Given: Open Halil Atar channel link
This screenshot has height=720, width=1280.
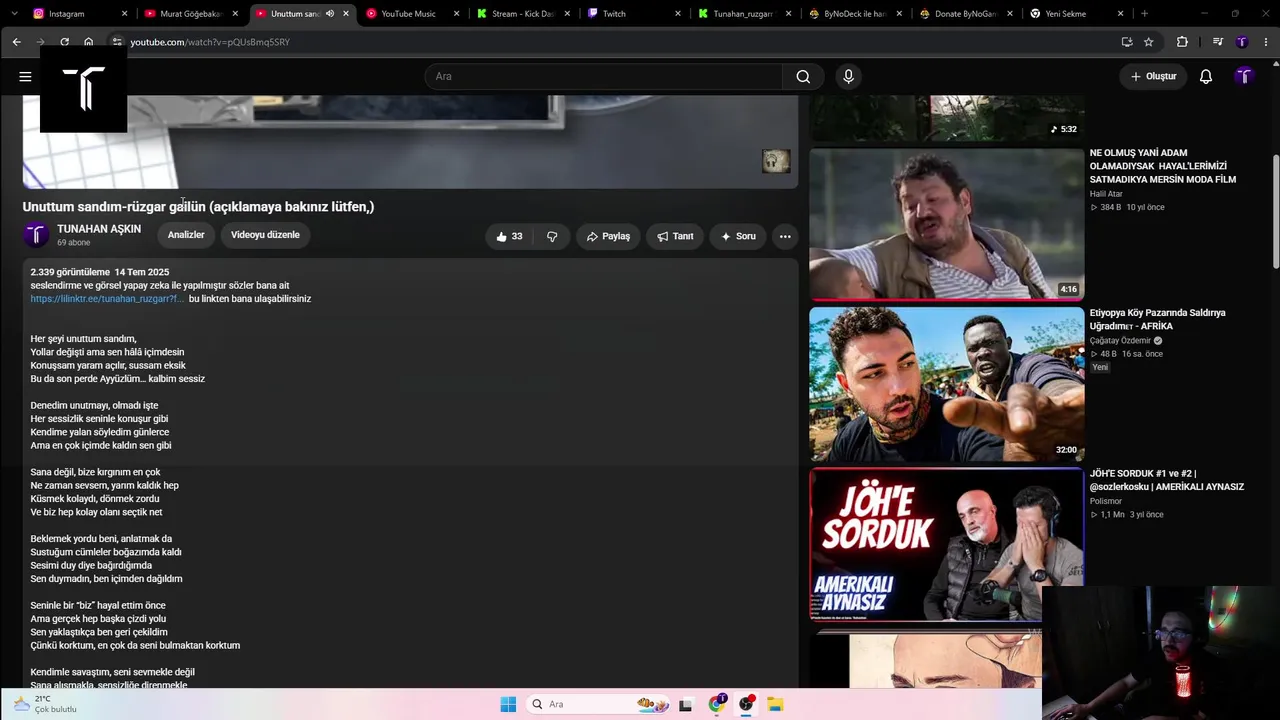Looking at the screenshot, I should click(x=1106, y=194).
